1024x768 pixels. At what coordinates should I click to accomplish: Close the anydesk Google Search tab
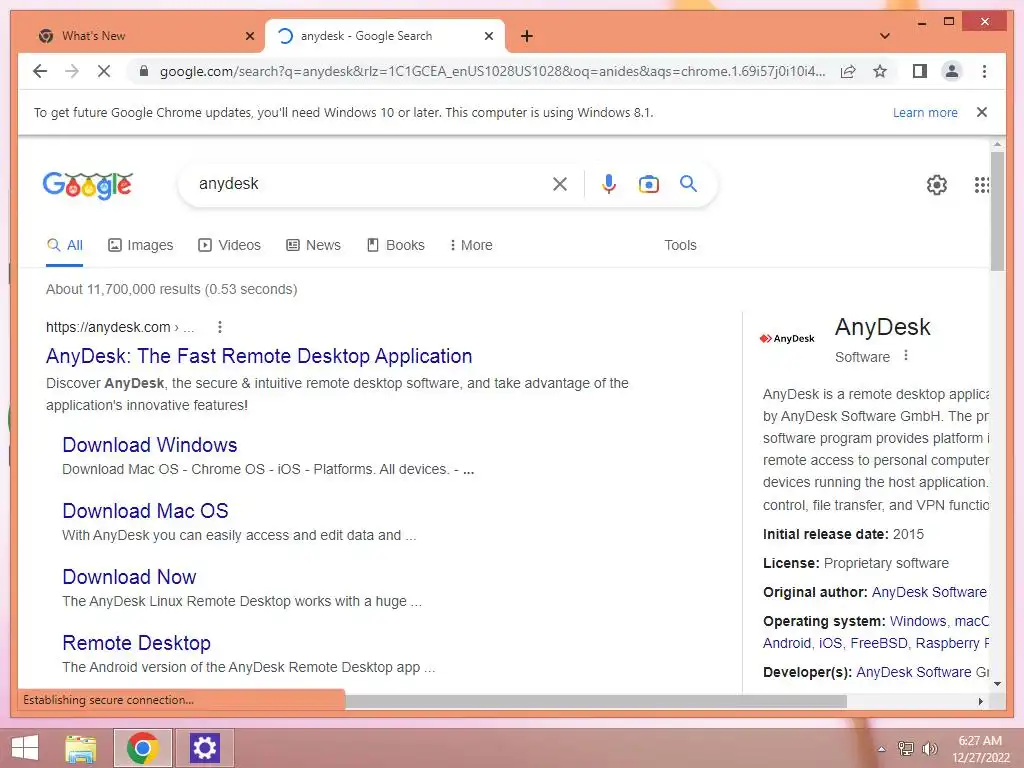pyautogui.click(x=488, y=36)
